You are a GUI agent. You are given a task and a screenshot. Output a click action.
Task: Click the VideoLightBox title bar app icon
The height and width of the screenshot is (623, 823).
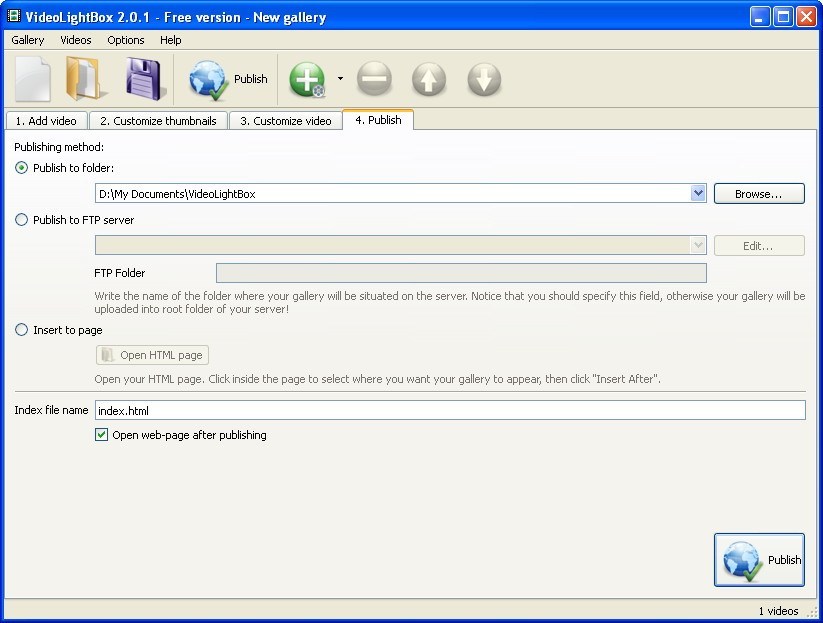click(x=14, y=16)
